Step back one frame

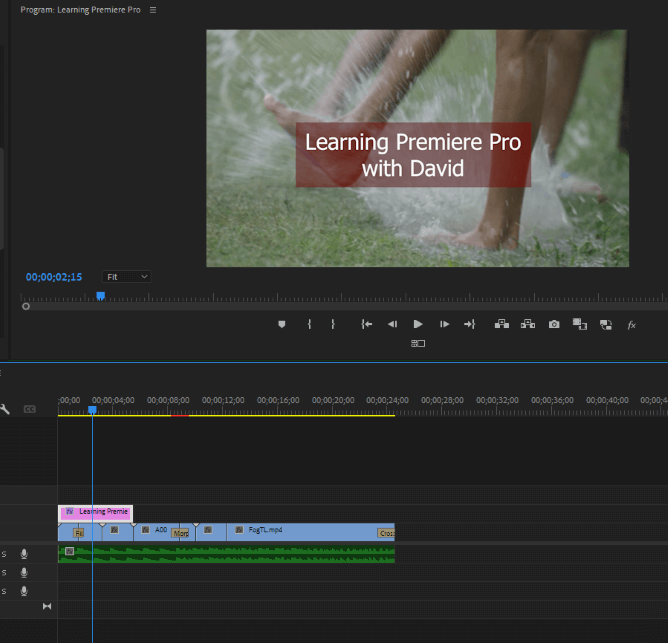click(392, 324)
